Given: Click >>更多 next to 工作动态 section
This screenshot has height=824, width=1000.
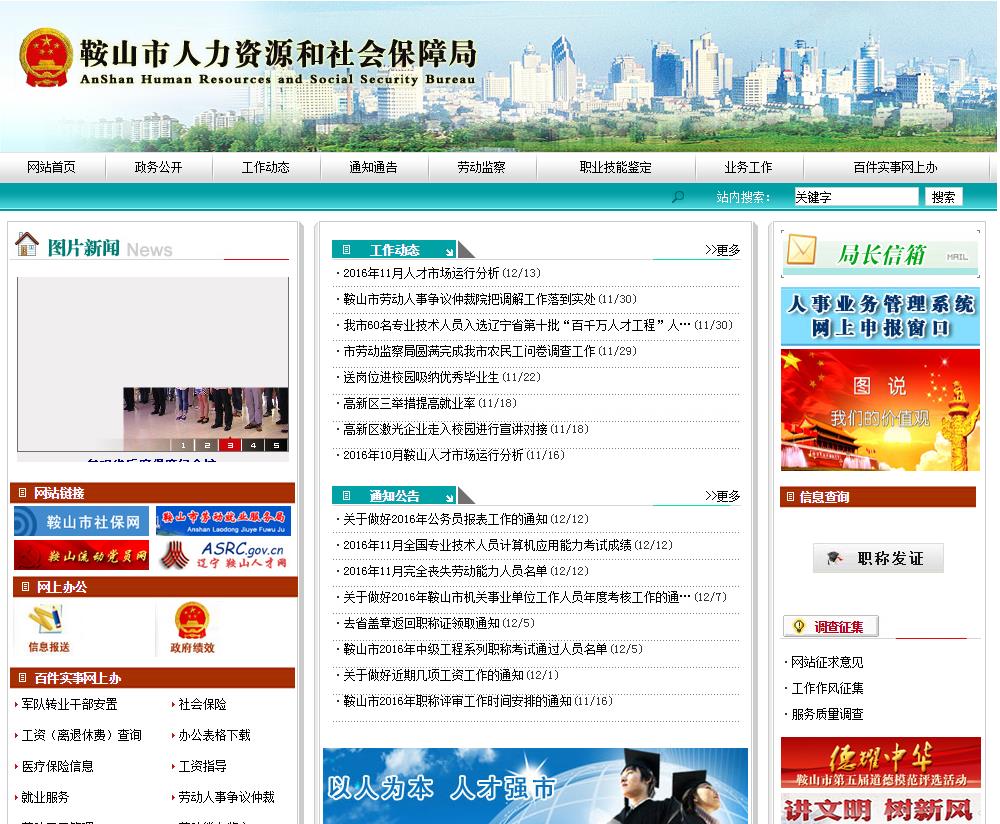Looking at the screenshot, I should pos(723,250).
